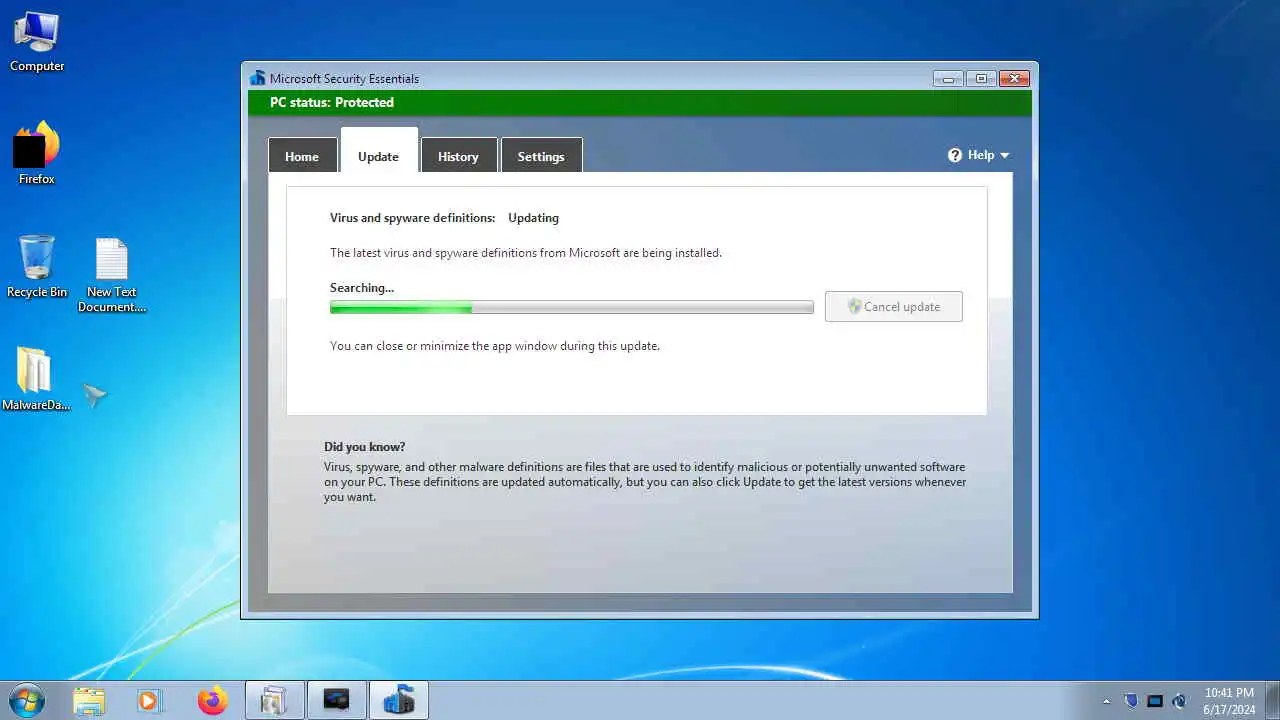
Task: Select the MalwareDa... folder on desktop
Action: tap(36, 379)
